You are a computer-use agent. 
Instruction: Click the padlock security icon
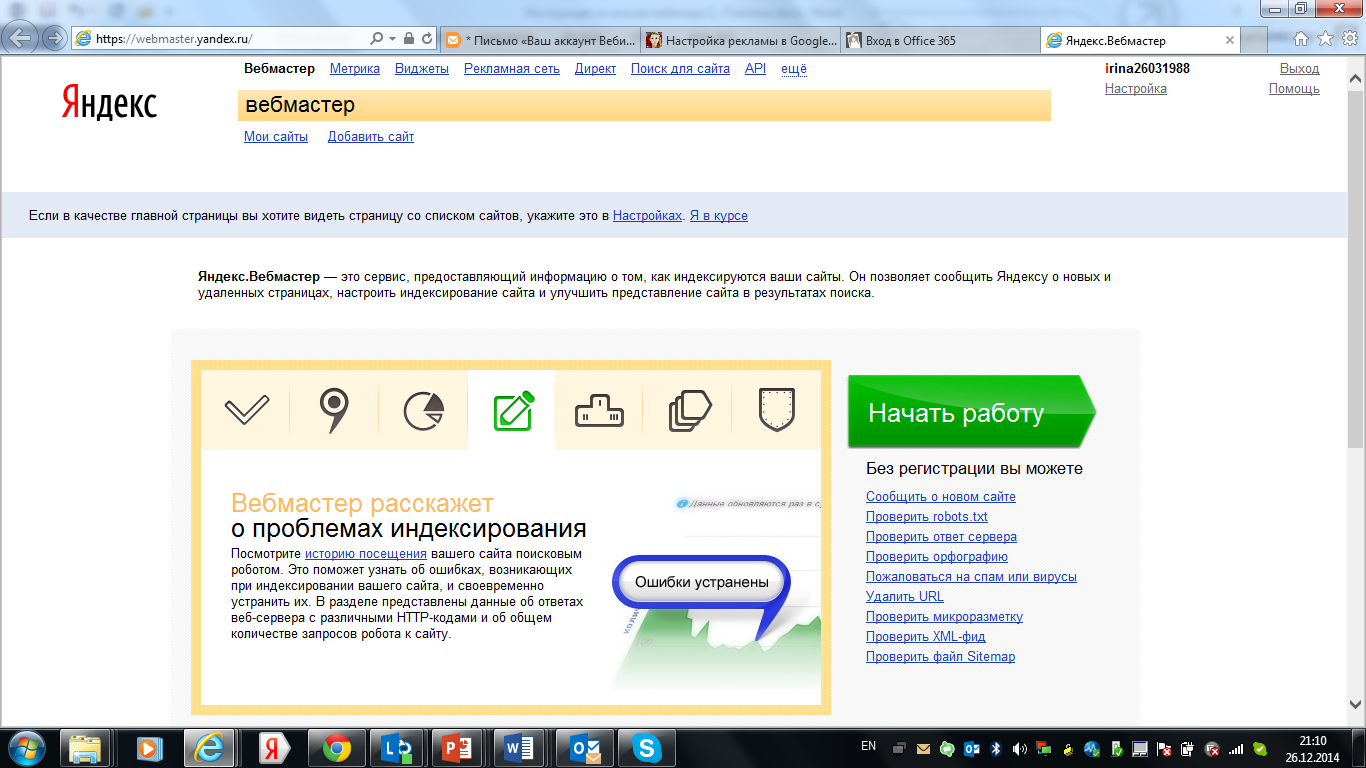pyautogui.click(x=408, y=39)
